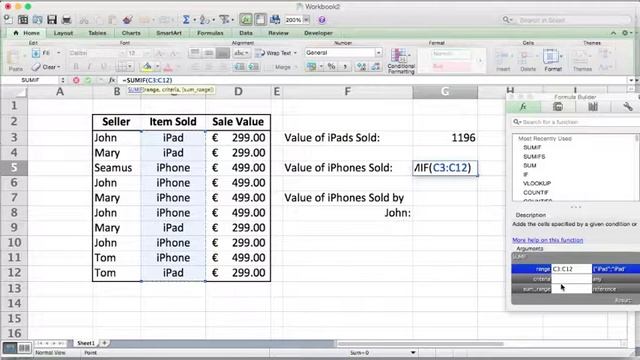This screenshot has height=360, width=640.
Task: Open the General number format combo box
Action: coord(343,53)
